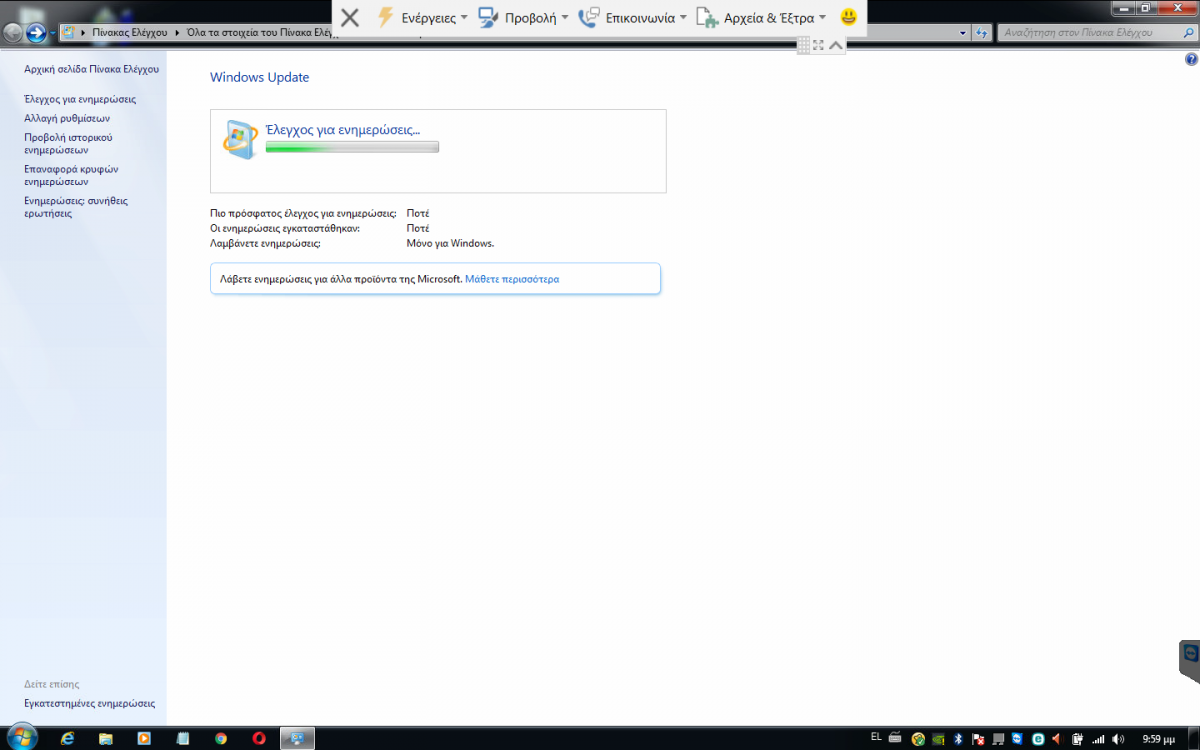Screen dimensions: 1200x750
Task: Click the 'Μόνο για Windows.' value text
Action: (x=450, y=243)
